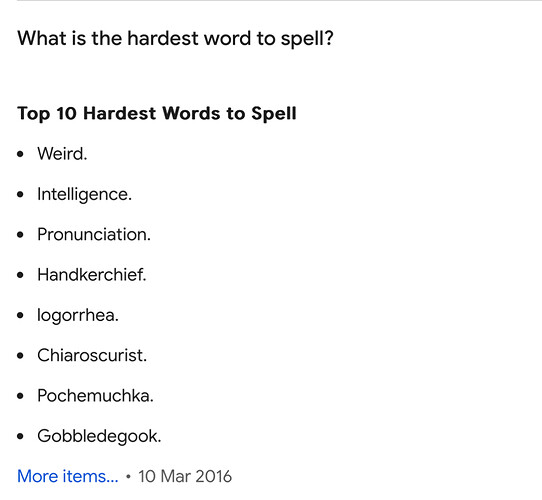Open the 'More items...' link

(68, 476)
